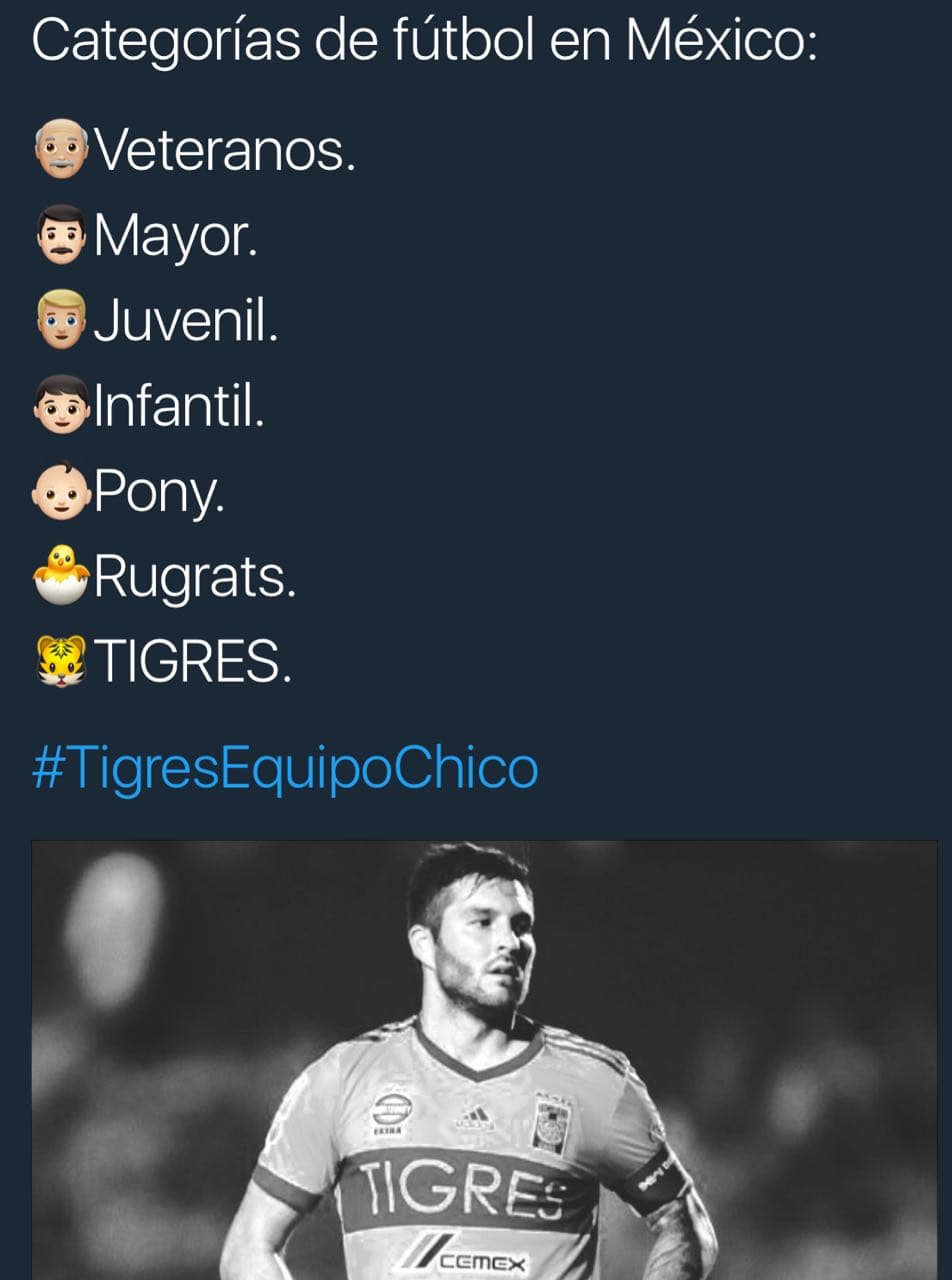Screen dimensions: 952x1280
Task: Open the black and white player photo
Action: (484, 1060)
